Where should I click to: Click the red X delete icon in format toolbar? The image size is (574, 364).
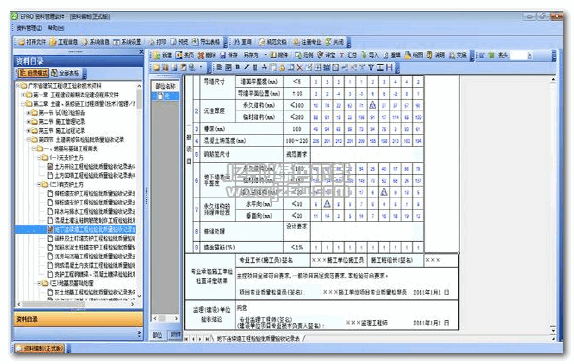click(299, 67)
